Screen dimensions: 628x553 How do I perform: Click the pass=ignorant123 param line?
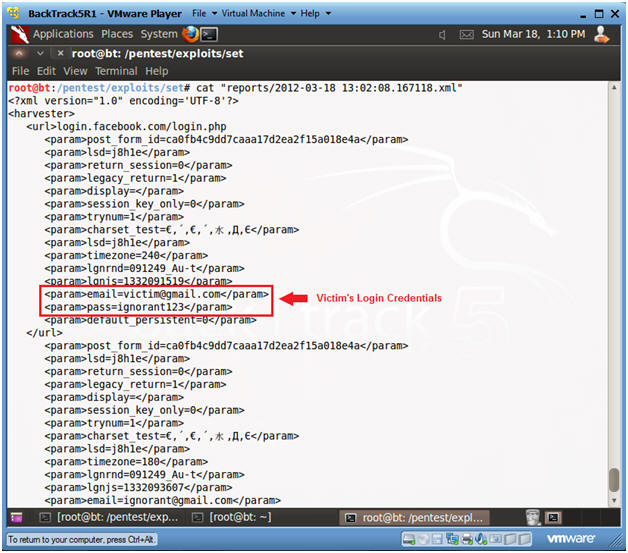coord(138,307)
